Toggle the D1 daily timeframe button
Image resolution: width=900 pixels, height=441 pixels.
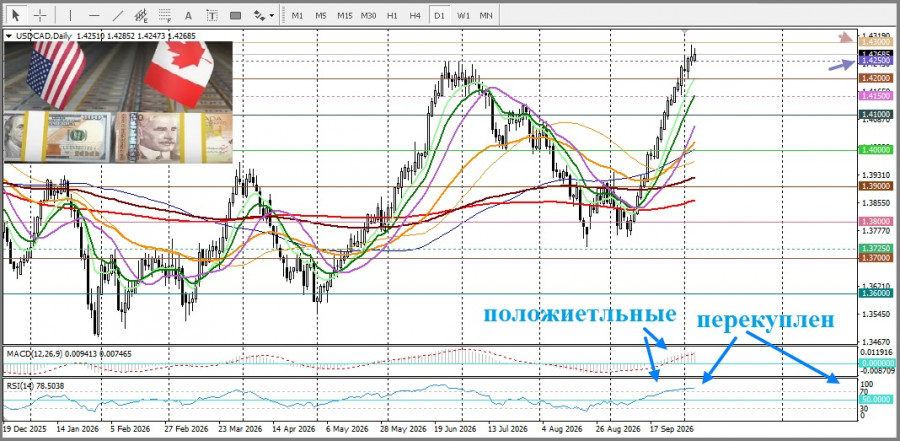click(x=439, y=16)
